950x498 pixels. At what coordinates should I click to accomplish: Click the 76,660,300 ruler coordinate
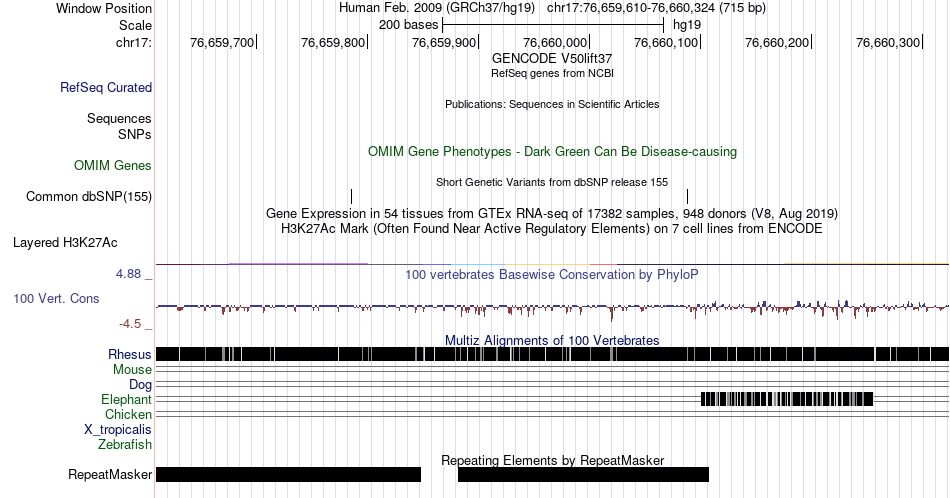point(888,42)
